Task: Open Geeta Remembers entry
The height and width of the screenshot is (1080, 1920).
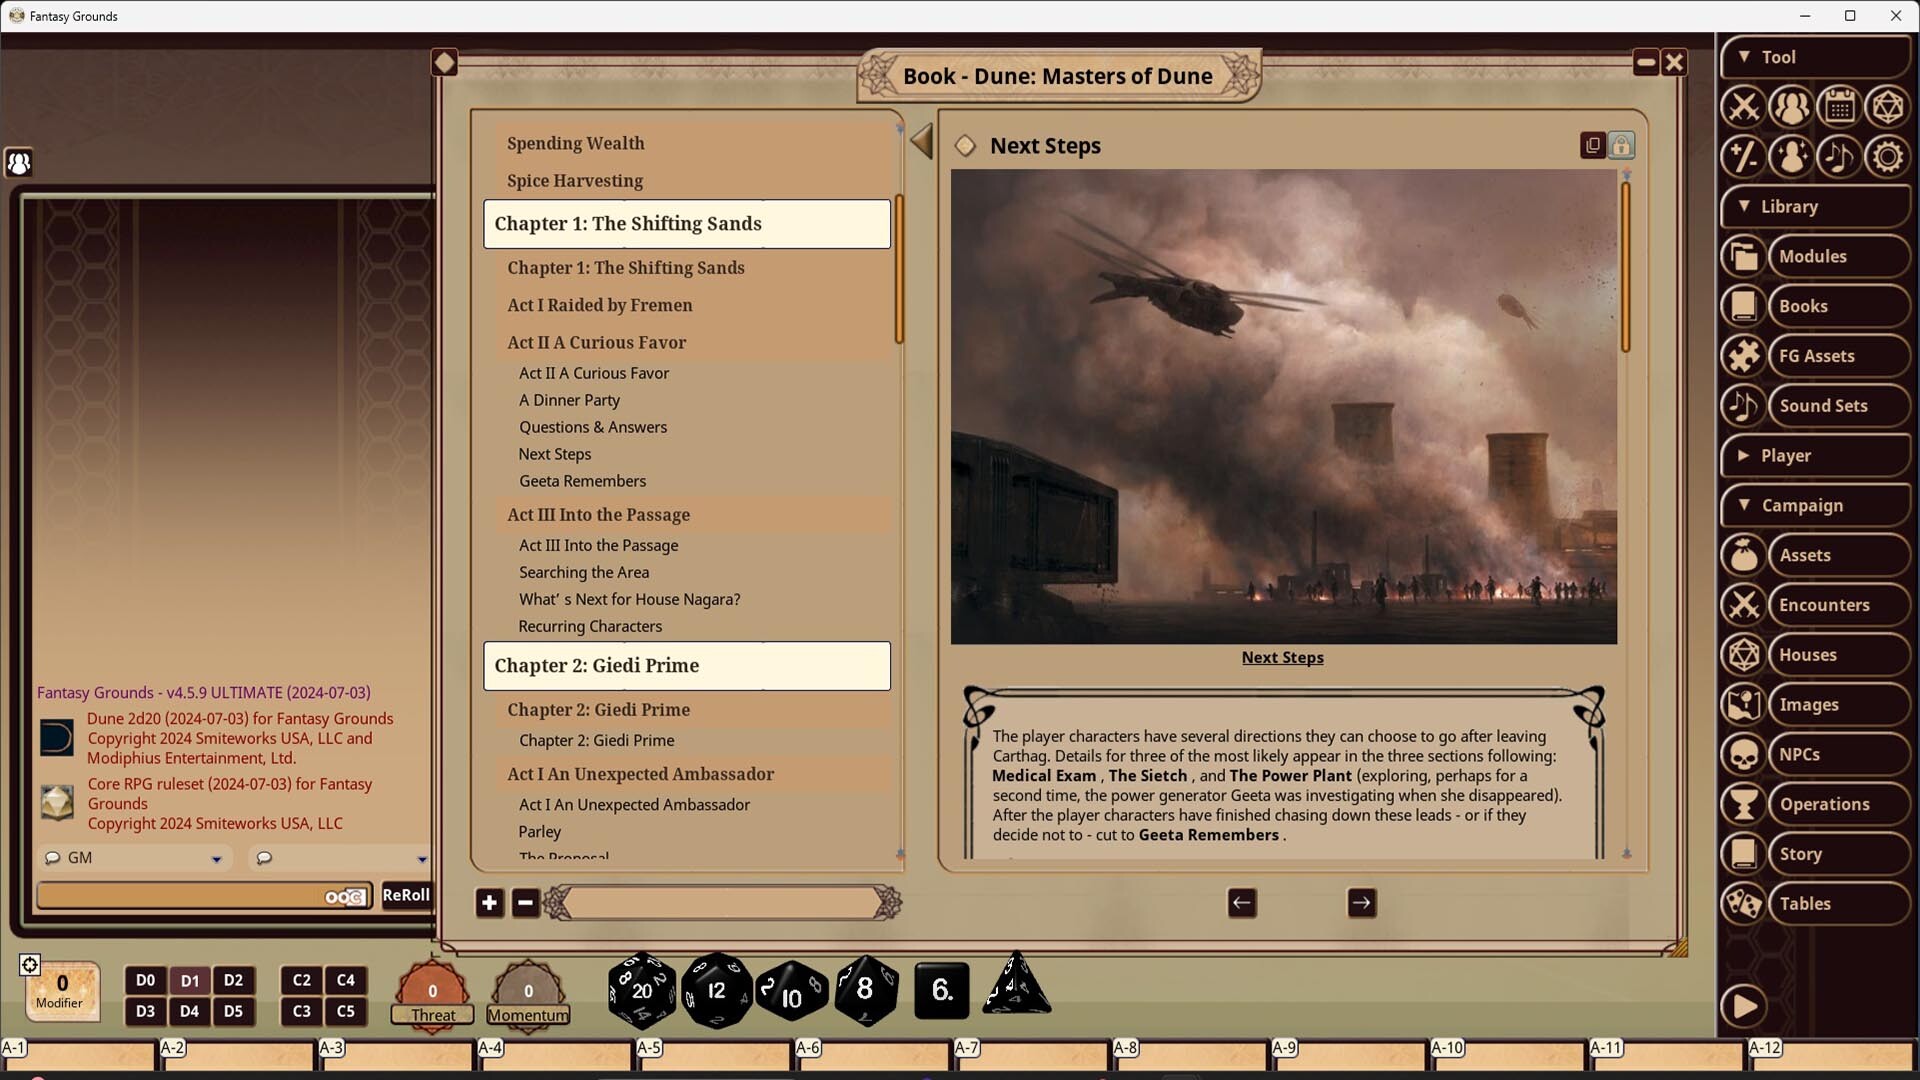Action: coord(582,481)
